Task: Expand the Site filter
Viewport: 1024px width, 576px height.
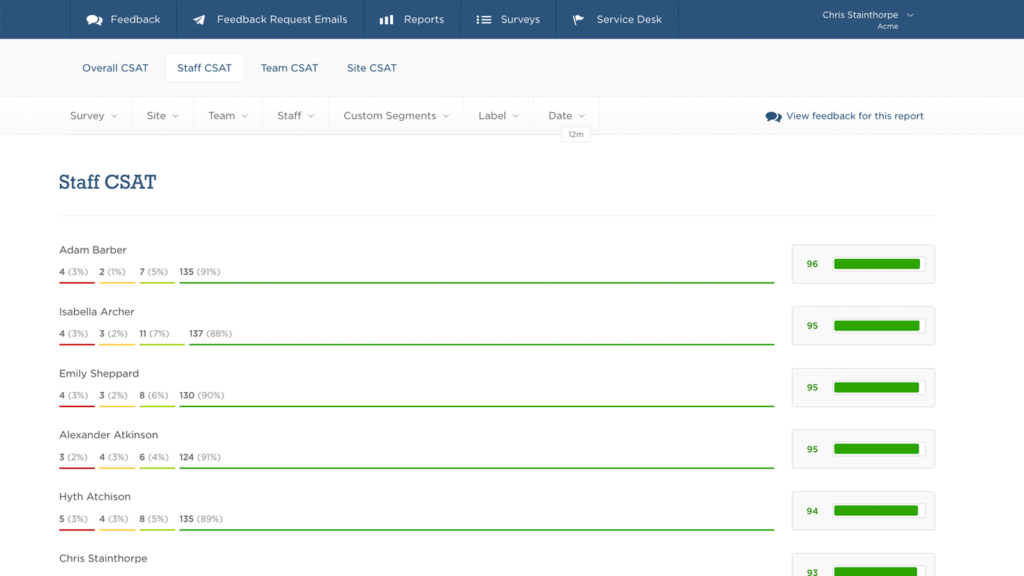Action: pyautogui.click(x=162, y=115)
